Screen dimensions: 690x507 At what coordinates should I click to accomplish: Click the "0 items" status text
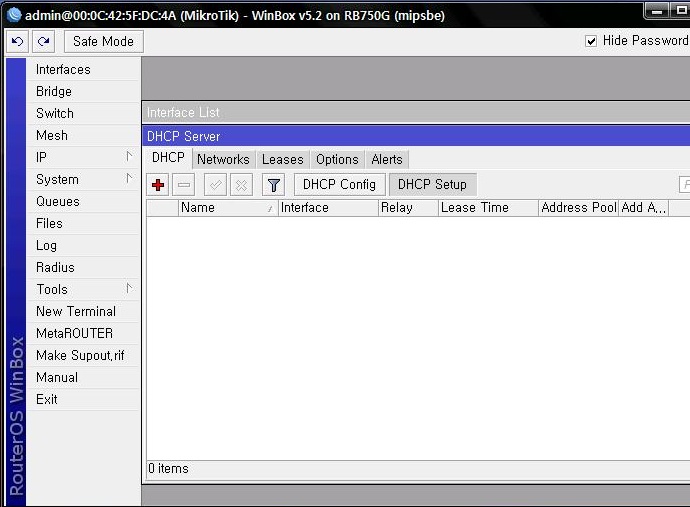(x=168, y=469)
